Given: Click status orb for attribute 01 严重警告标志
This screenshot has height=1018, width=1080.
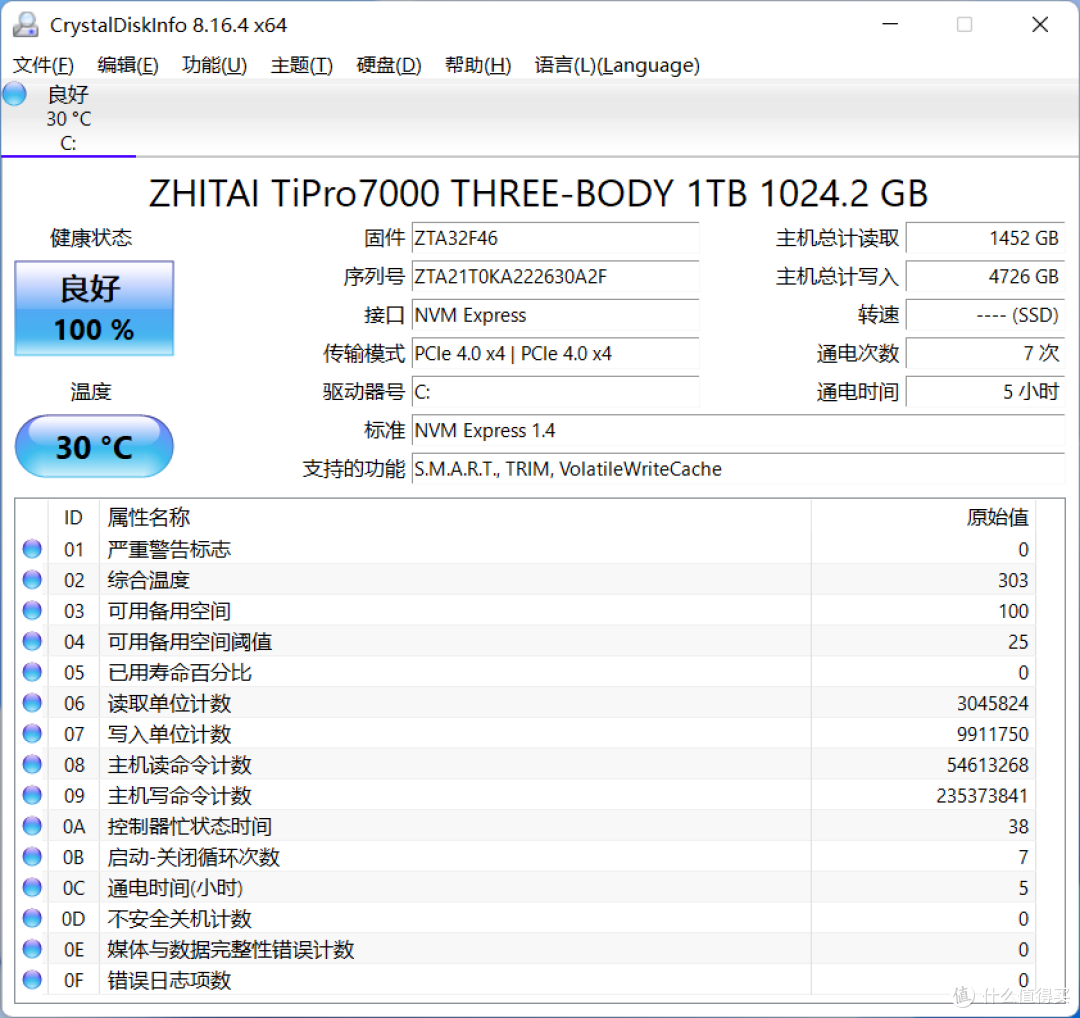Looking at the screenshot, I should coord(32,549).
